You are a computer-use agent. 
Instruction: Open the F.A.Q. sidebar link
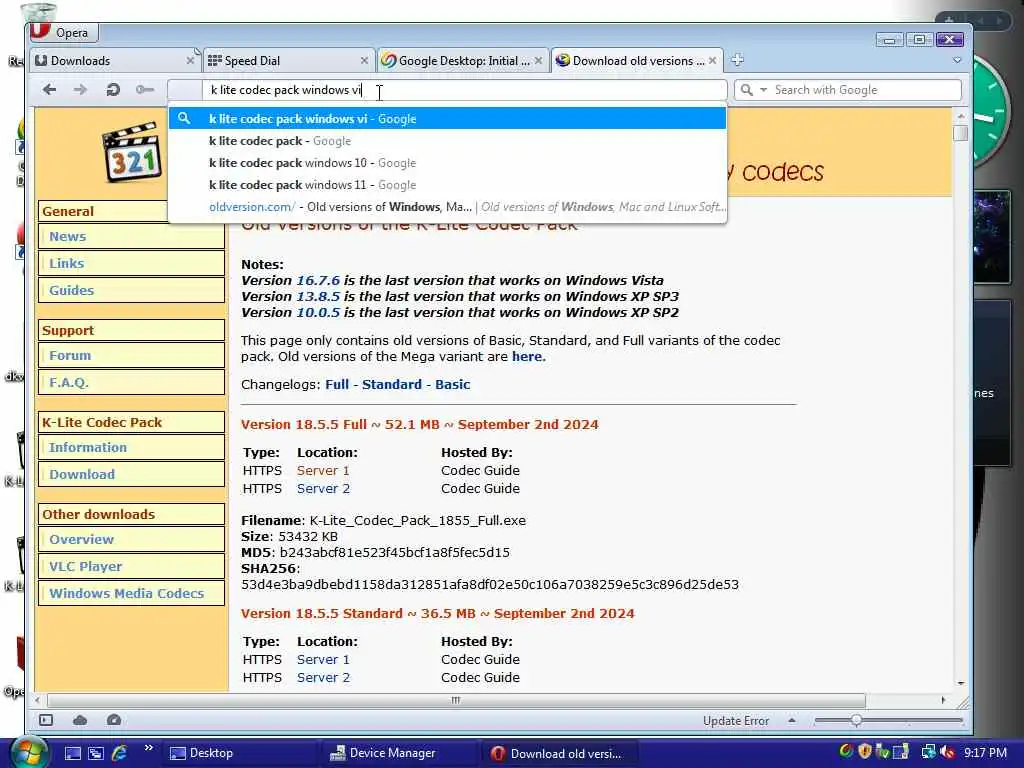[x=69, y=382]
